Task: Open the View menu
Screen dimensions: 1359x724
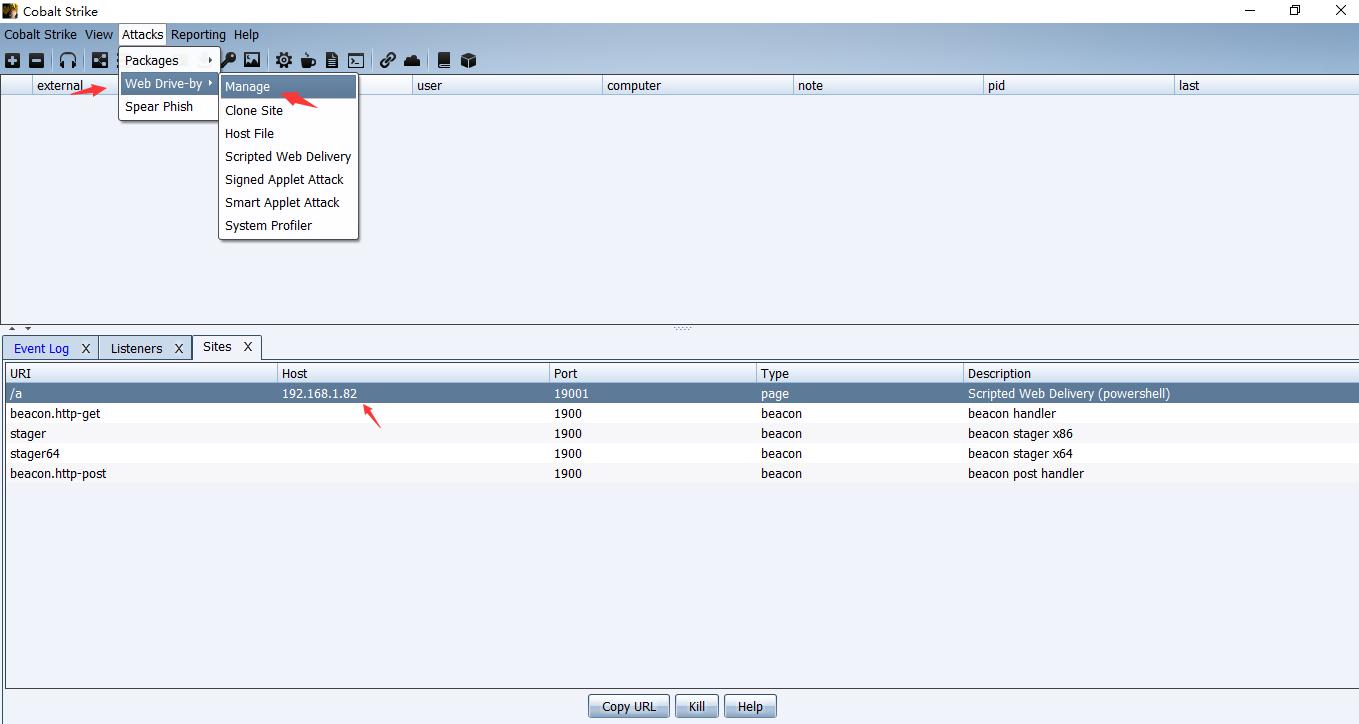Action: (x=99, y=34)
